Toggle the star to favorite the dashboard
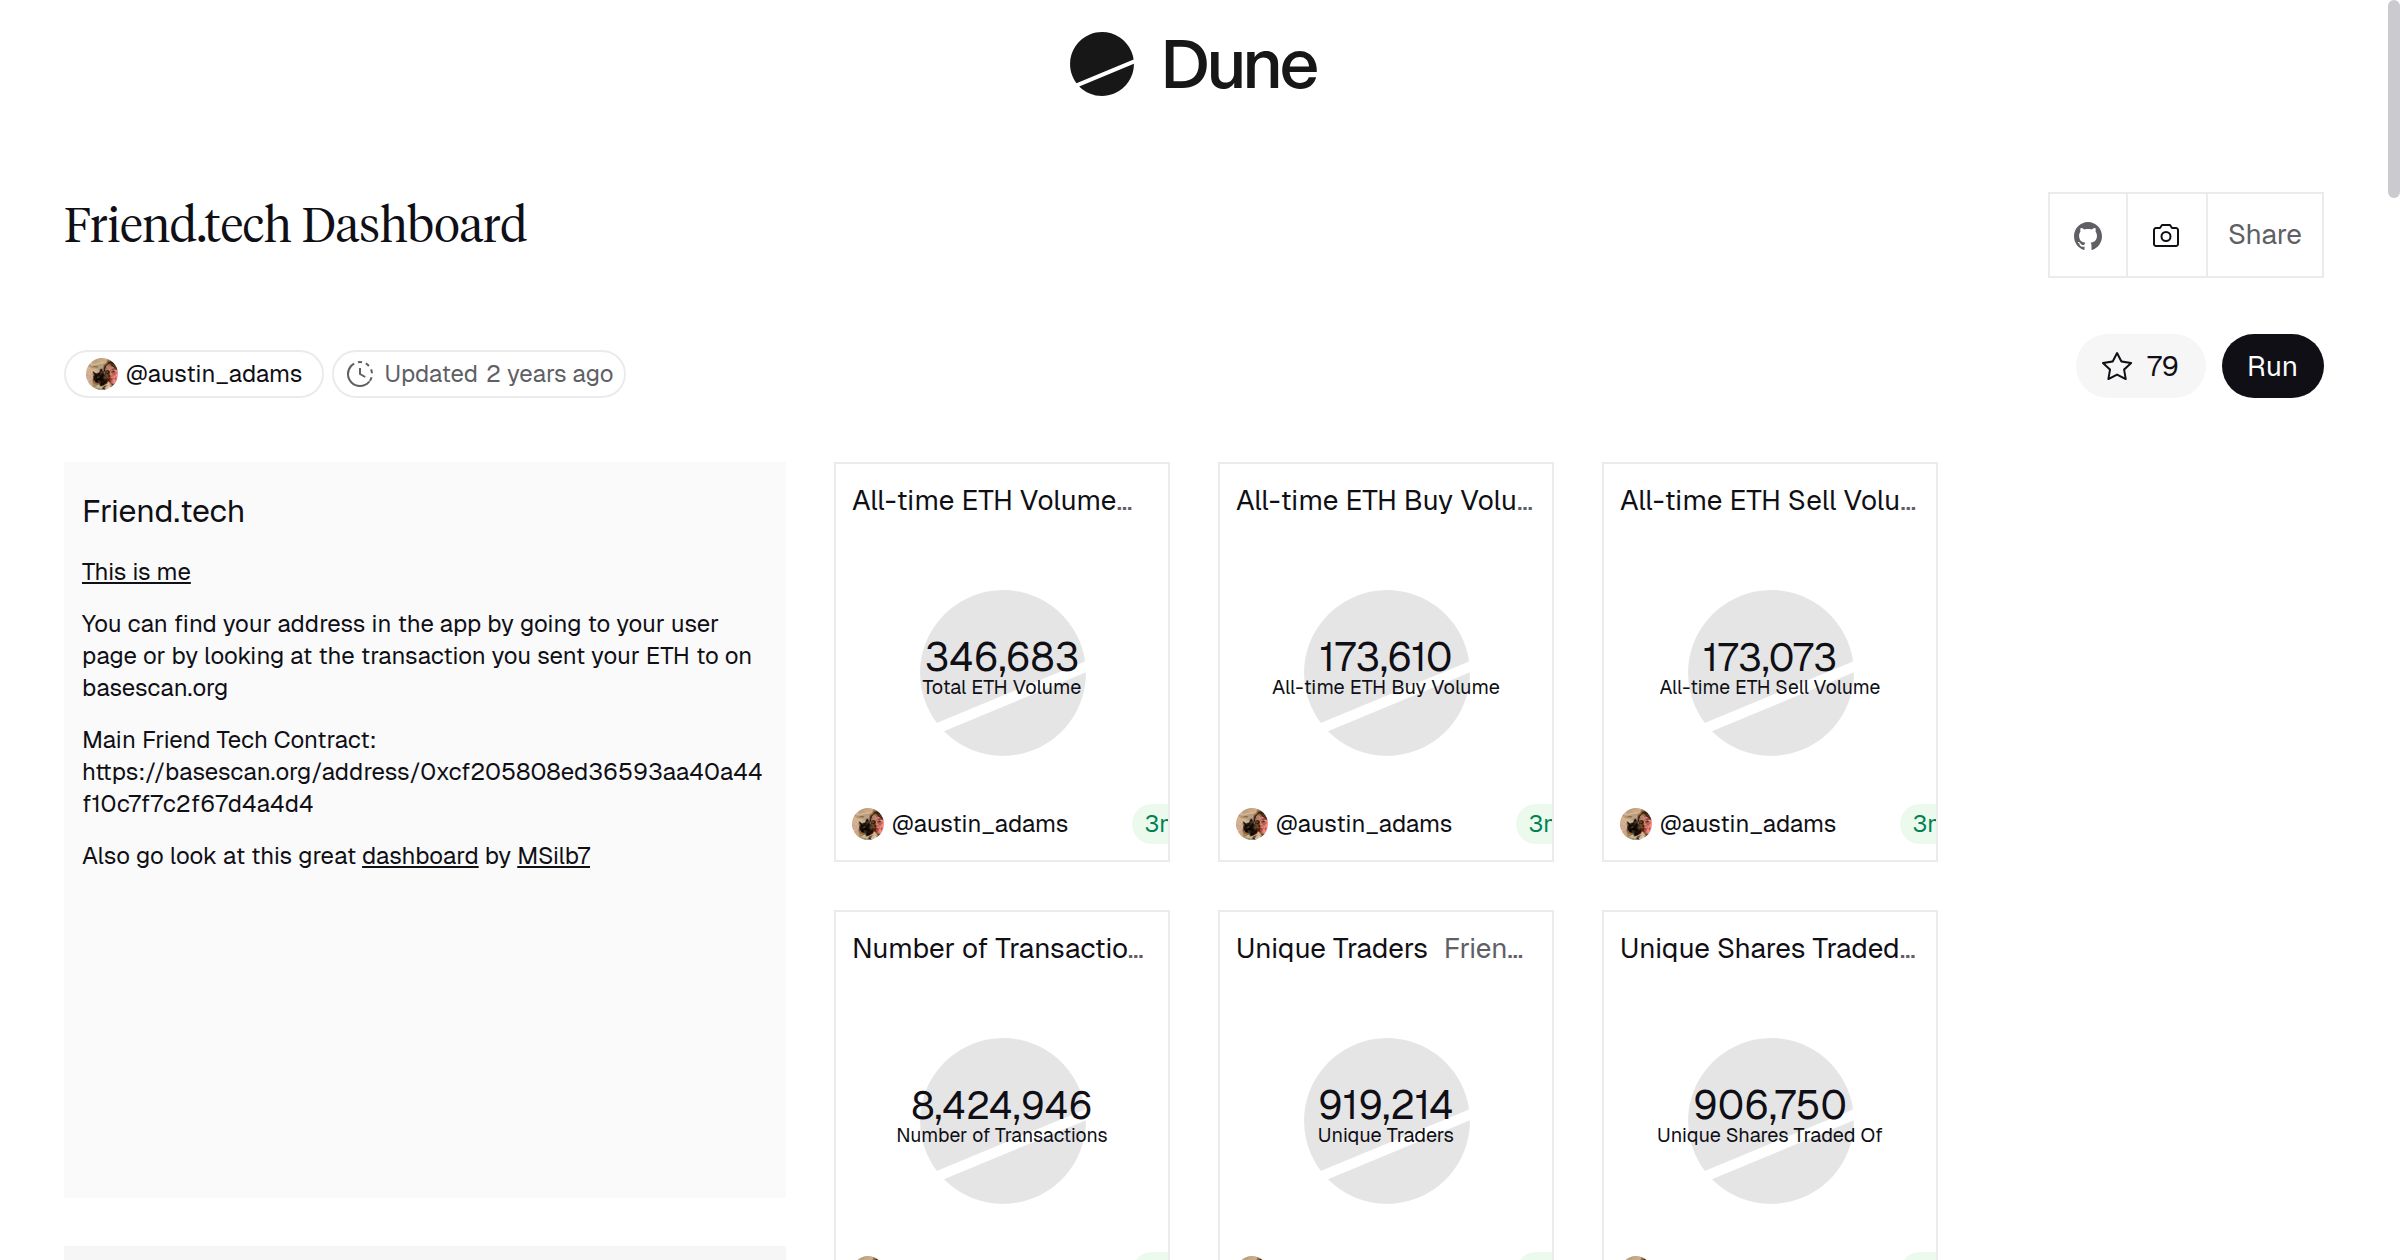This screenshot has width=2400, height=1260. (x=2117, y=366)
